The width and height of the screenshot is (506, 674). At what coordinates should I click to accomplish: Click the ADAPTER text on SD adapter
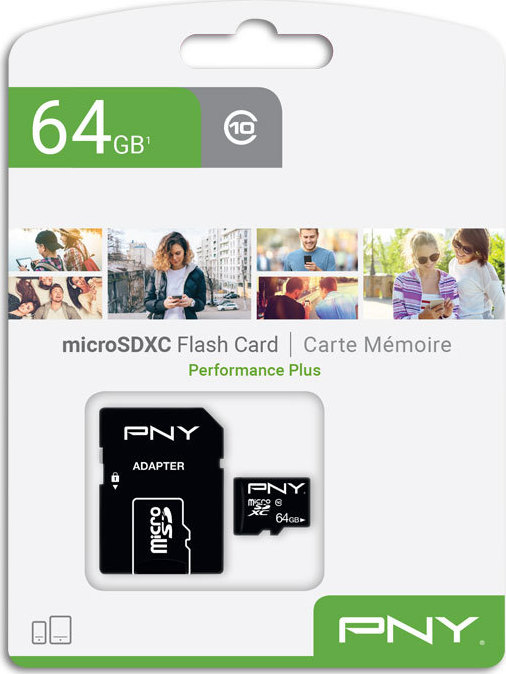(159, 466)
